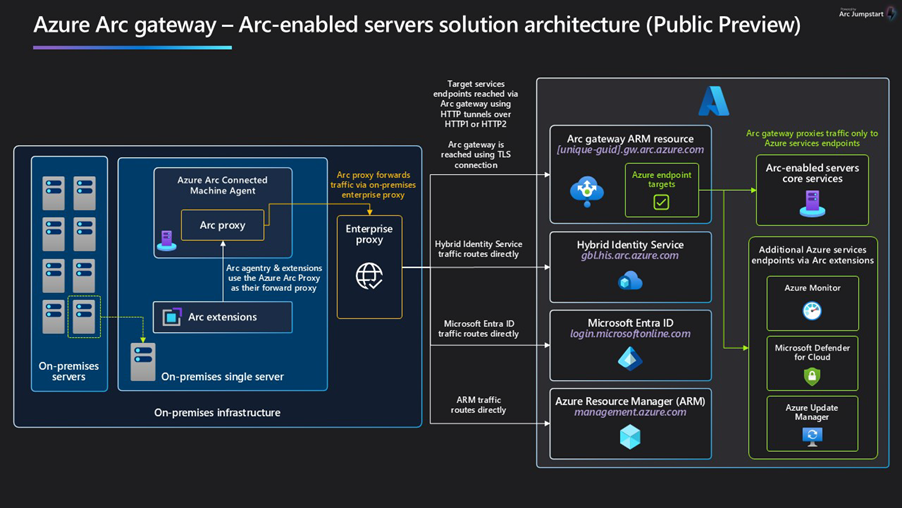The width and height of the screenshot is (902, 508).
Task: Click 'Microsoft Entra ID' heading
Action: pyautogui.click(x=630, y=323)
